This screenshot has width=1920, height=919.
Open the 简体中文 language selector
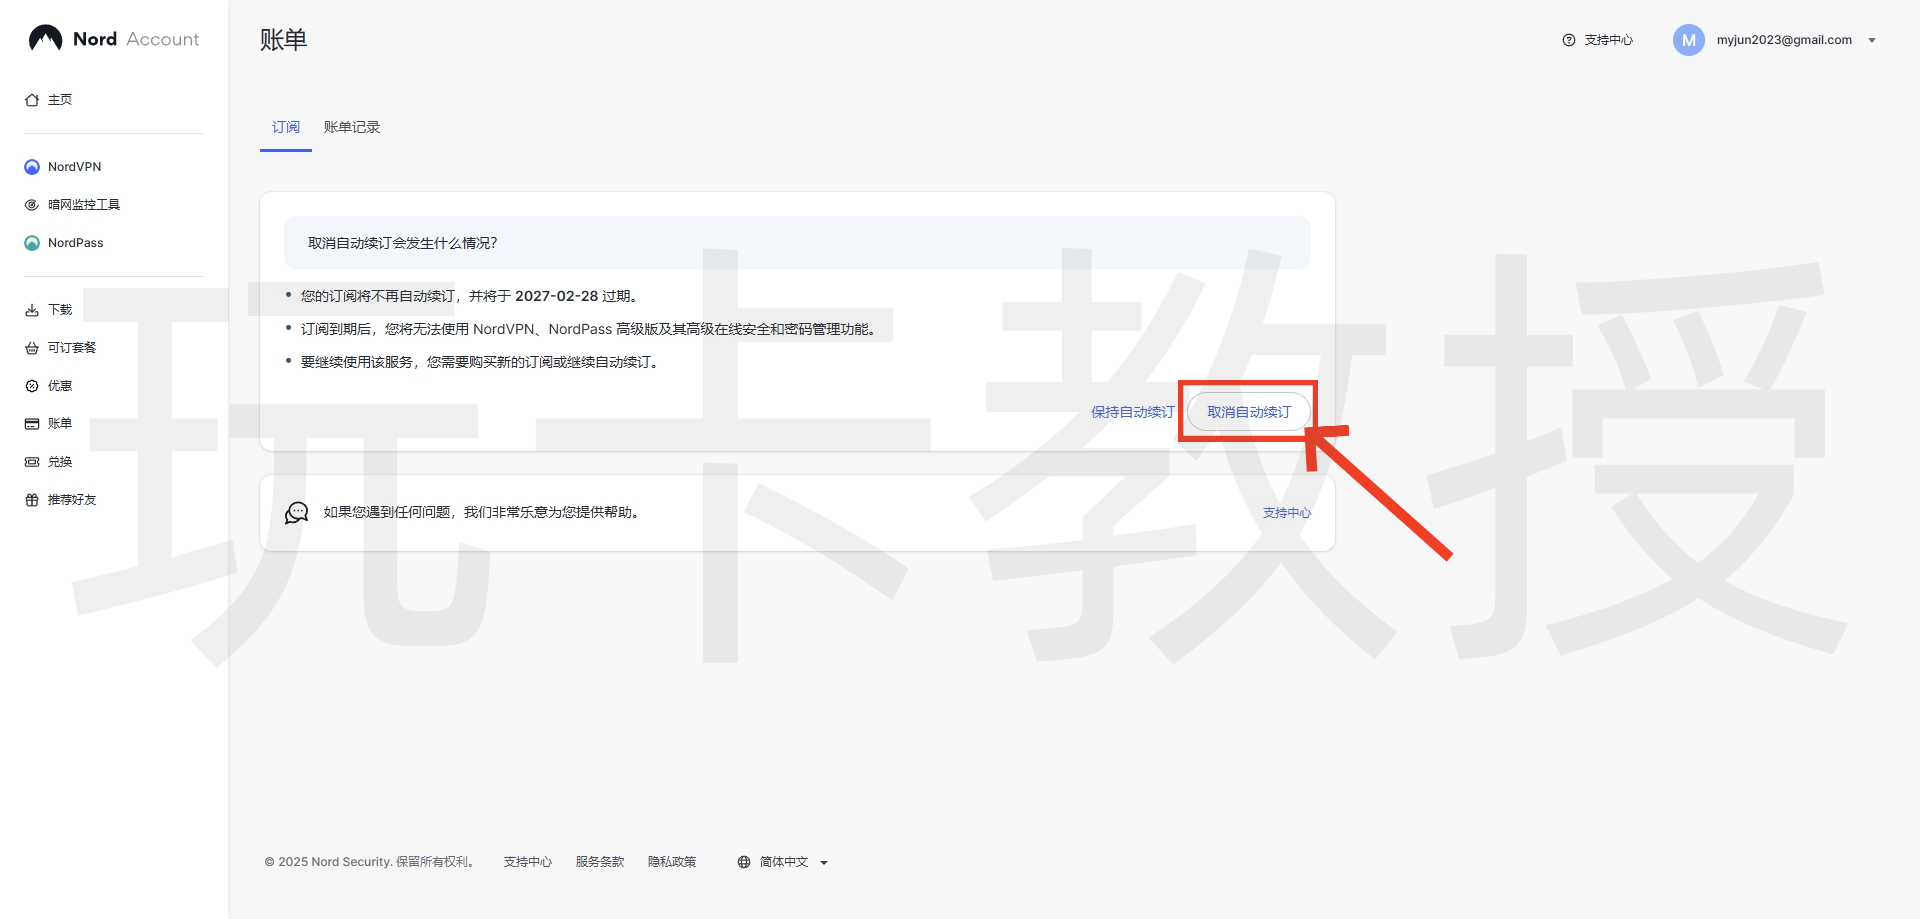pyautogui.click(x=784, y=862)
